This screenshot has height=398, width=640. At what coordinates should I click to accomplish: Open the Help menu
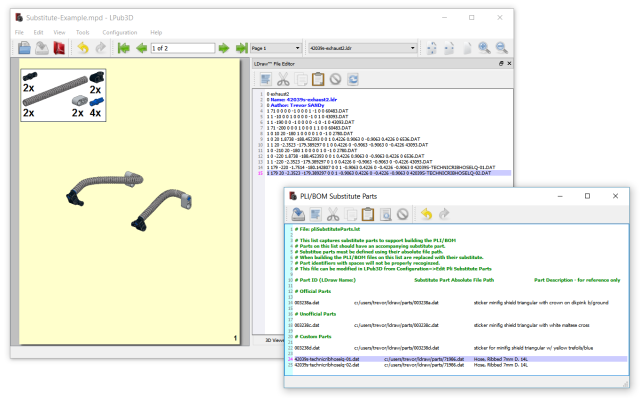point(156,32)
